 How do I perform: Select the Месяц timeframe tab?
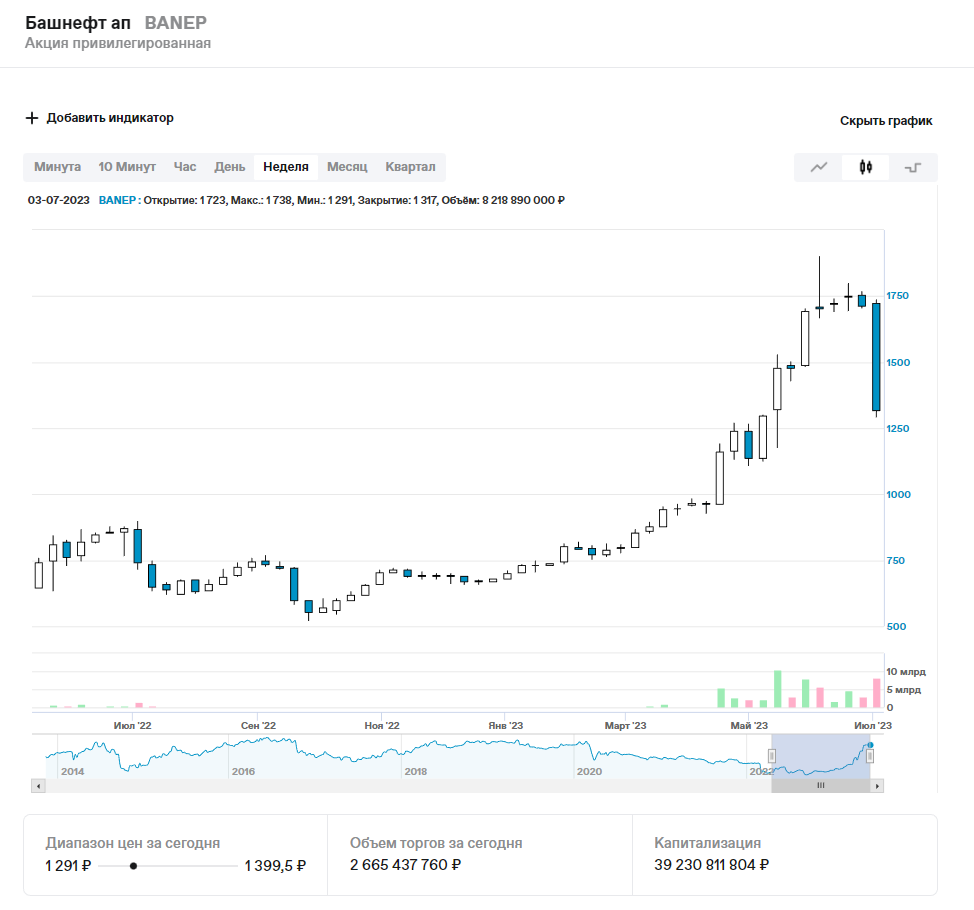[347, 167]
